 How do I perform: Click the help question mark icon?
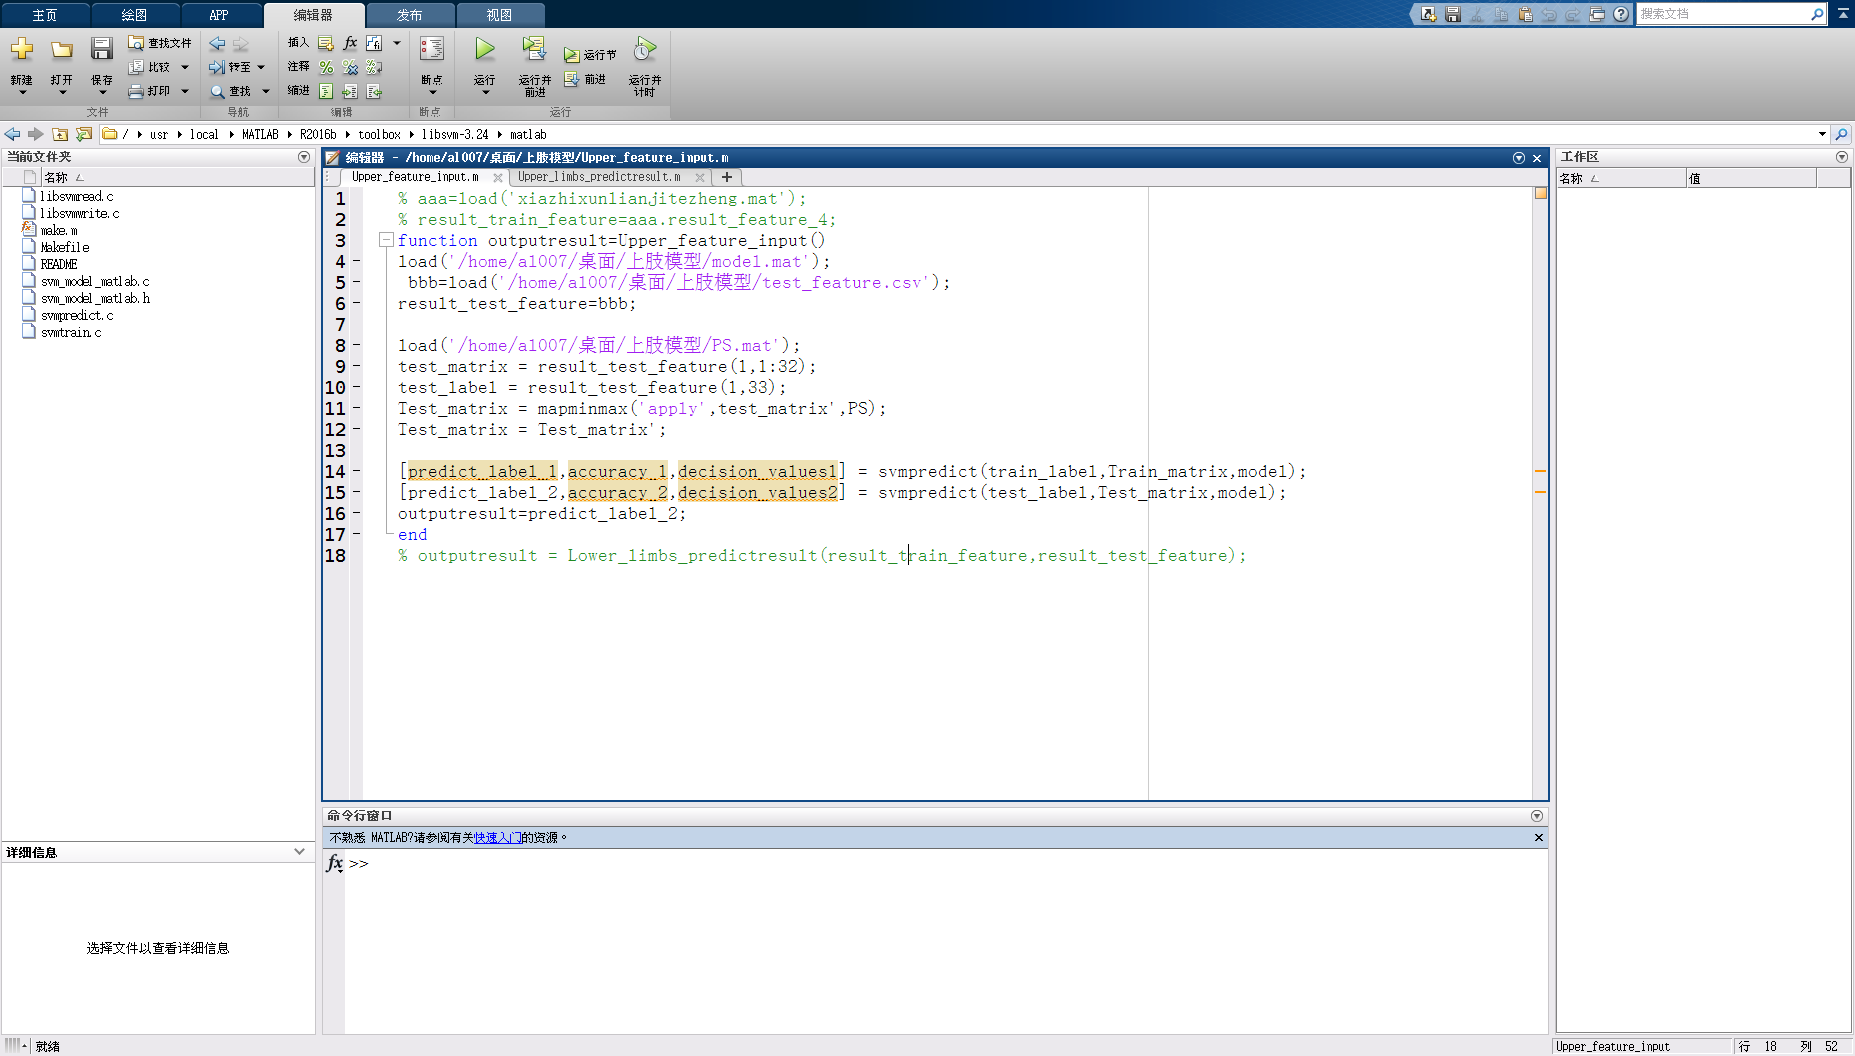pos(1621,14)
